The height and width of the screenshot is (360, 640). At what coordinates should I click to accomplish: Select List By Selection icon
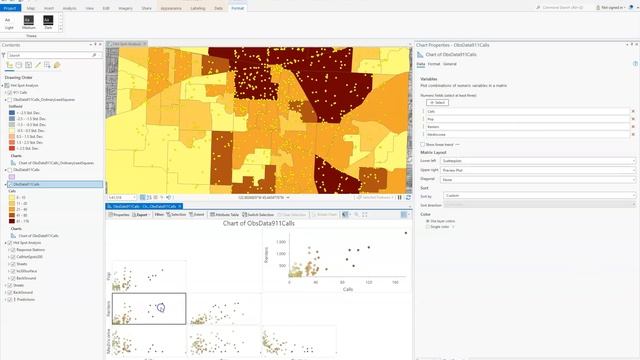point(28,65)
